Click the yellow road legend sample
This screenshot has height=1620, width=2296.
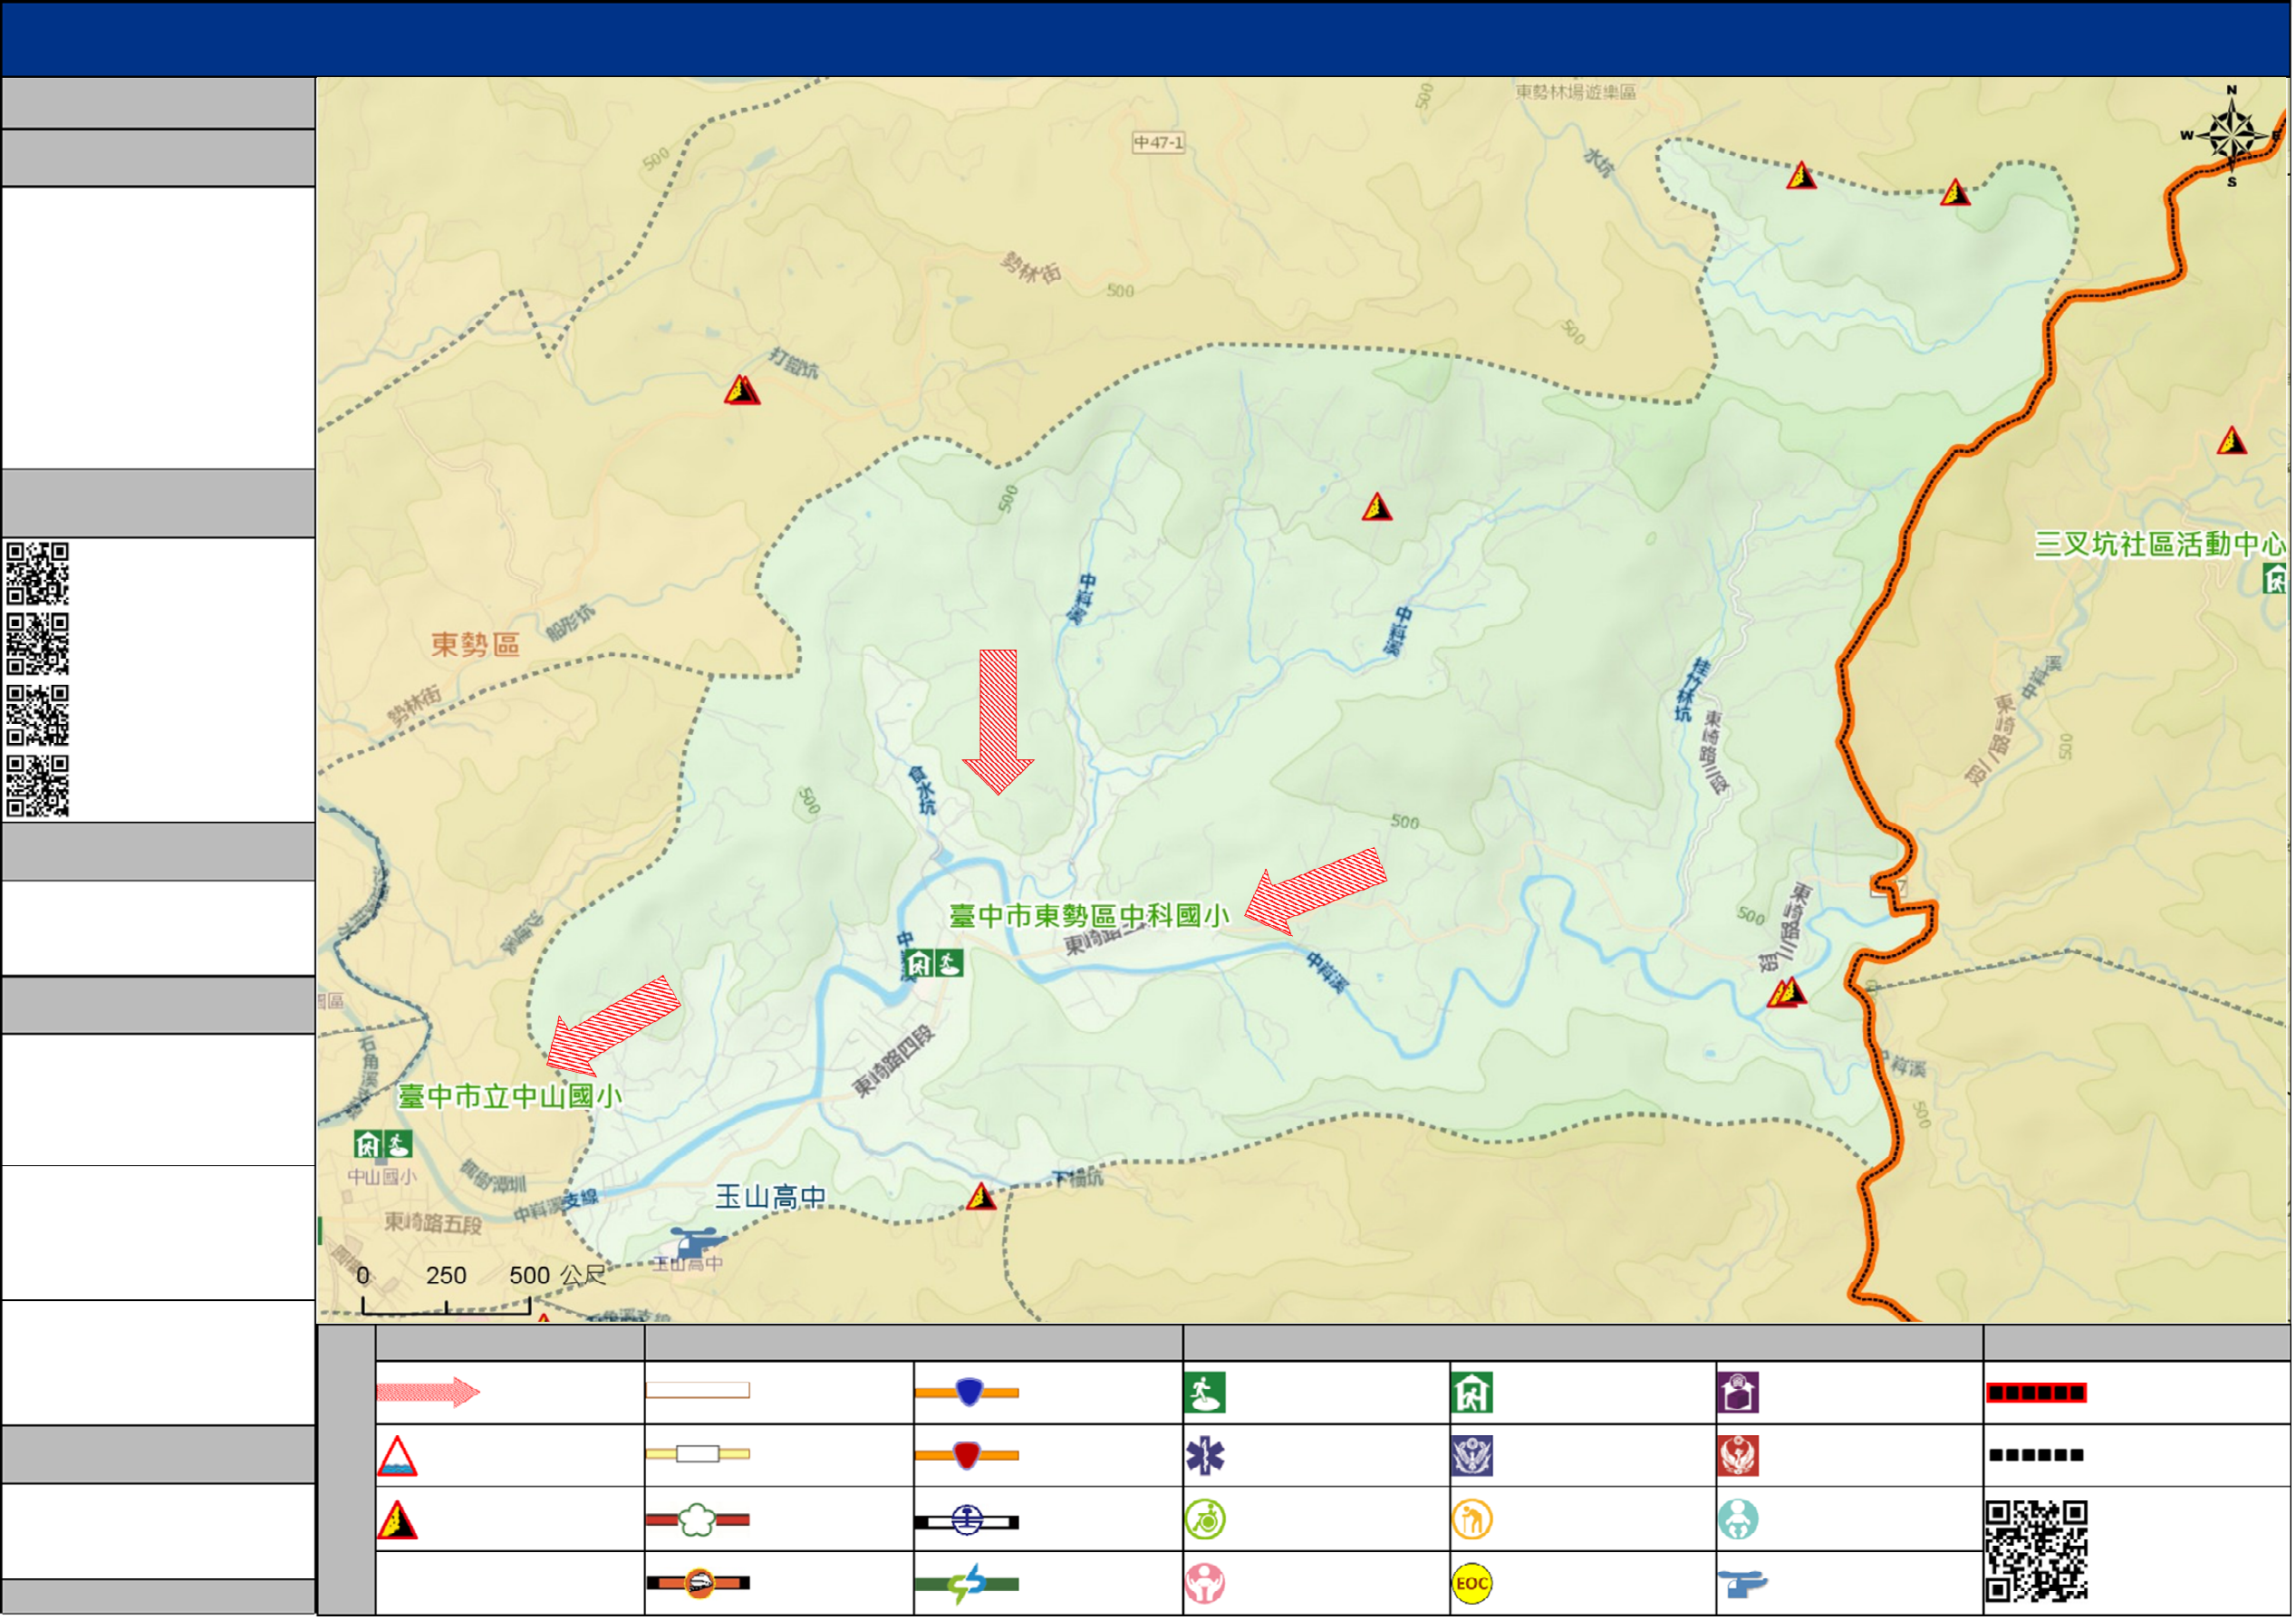click(x=698, y=1455)
